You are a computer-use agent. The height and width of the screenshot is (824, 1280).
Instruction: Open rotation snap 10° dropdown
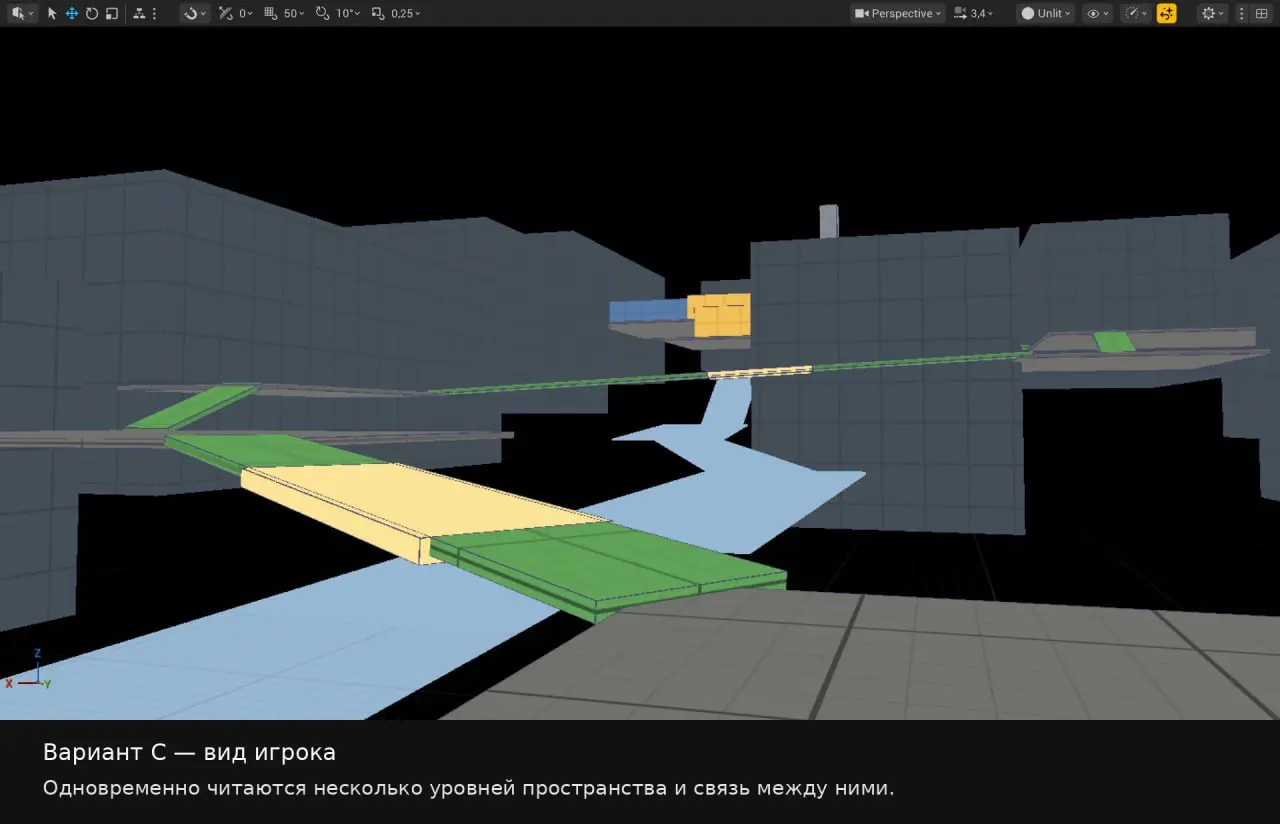click(348, 14)
